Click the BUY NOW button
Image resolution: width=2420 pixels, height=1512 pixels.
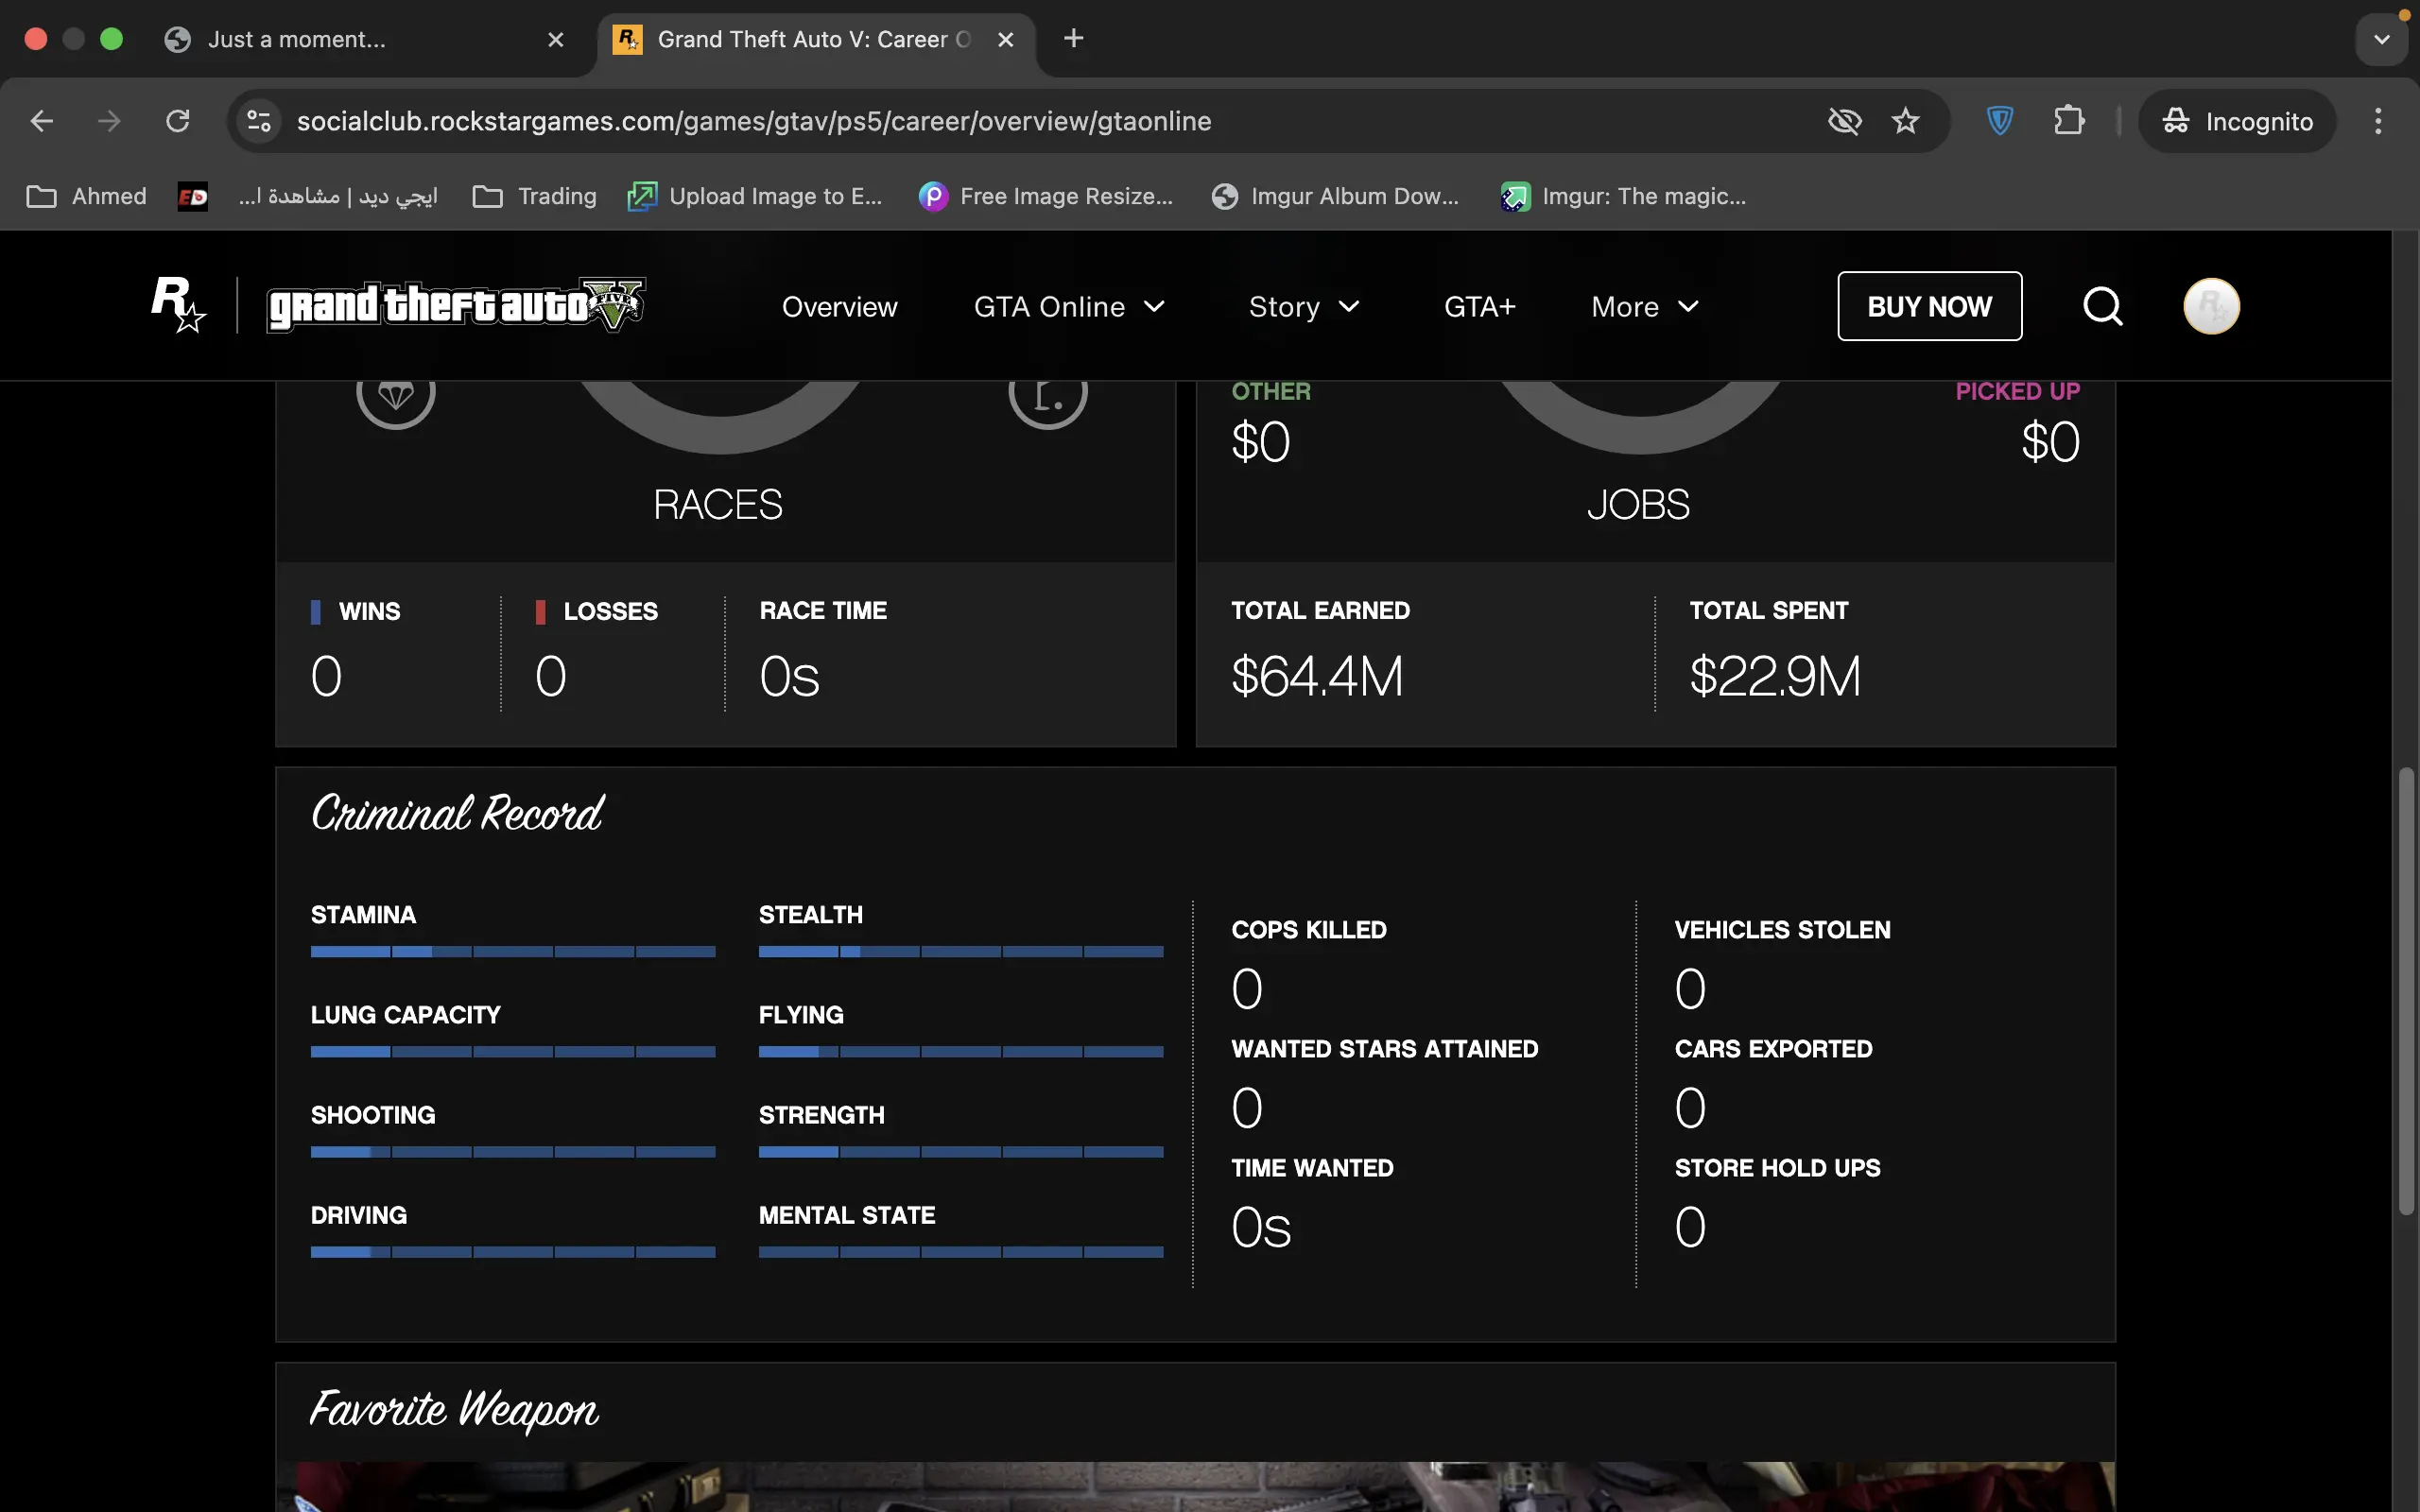click(x=1929, y=306)
